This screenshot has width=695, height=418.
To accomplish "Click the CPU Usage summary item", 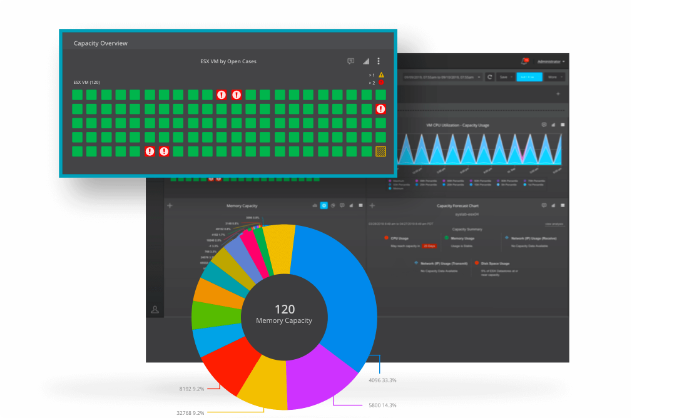I will tap(399, 238).
